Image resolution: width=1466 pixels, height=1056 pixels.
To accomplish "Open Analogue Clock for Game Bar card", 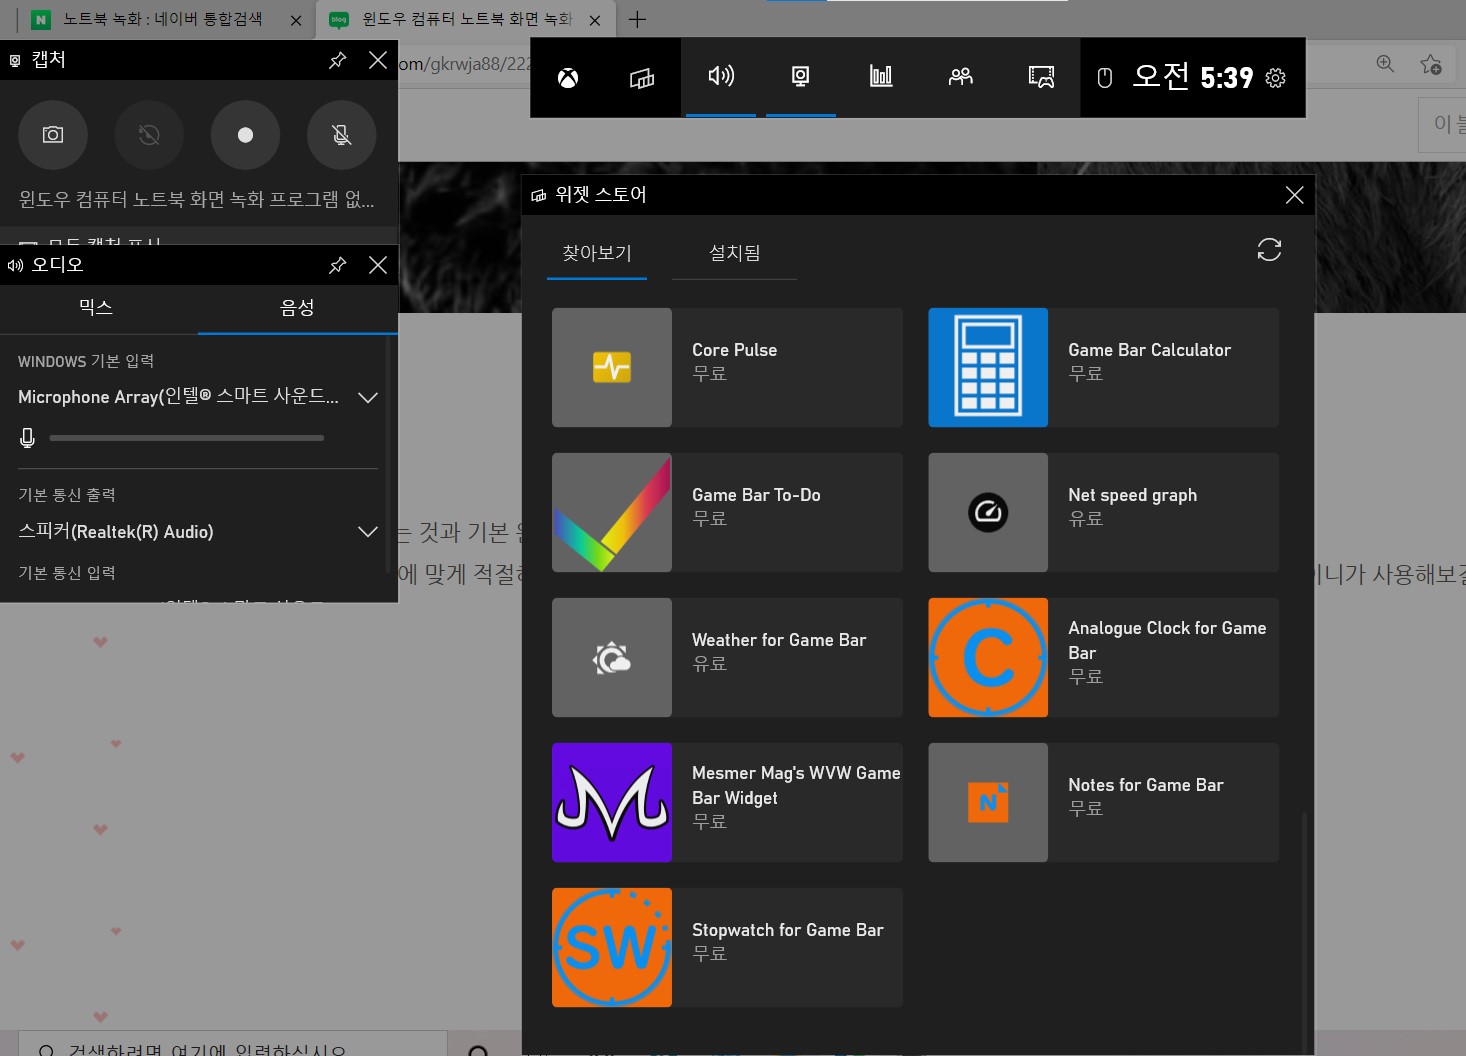I will point(1103,657).
